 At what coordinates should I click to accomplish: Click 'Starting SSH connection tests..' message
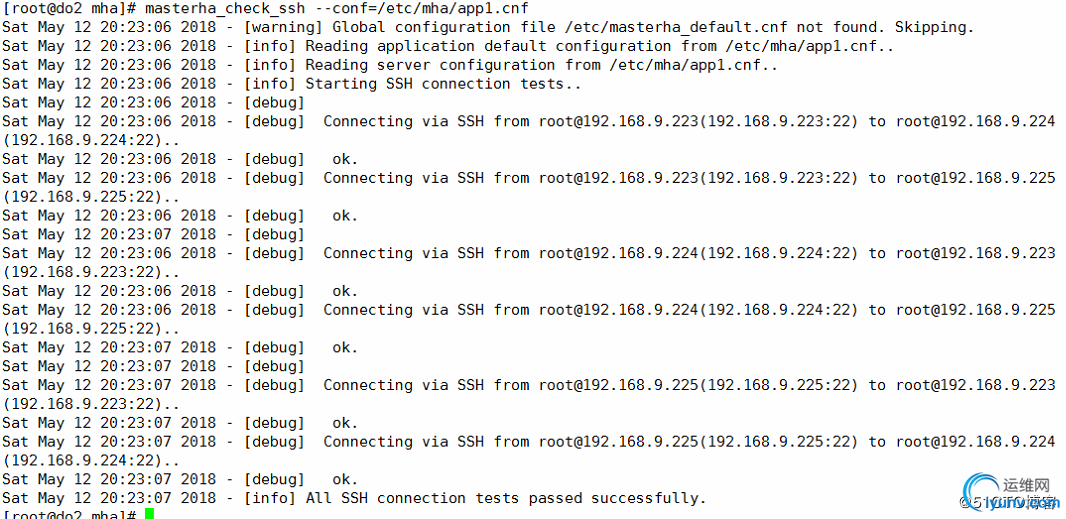(x=443, y=84)
